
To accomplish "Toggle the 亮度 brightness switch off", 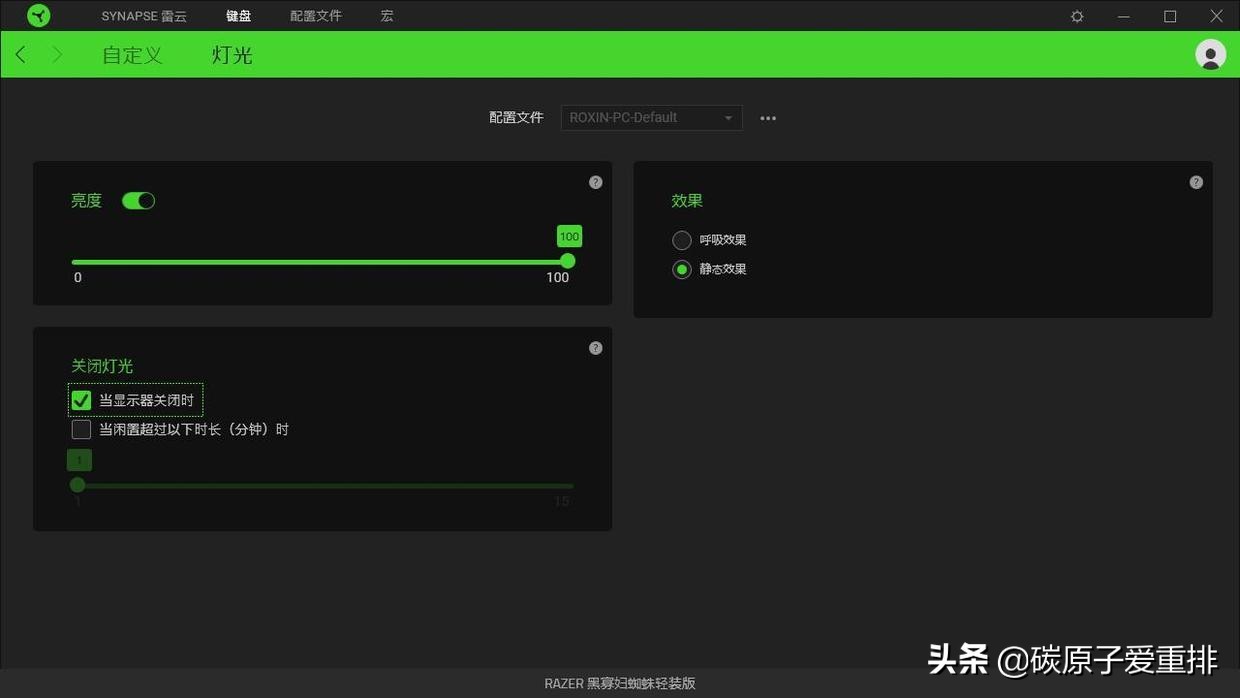I will (138, 200).
